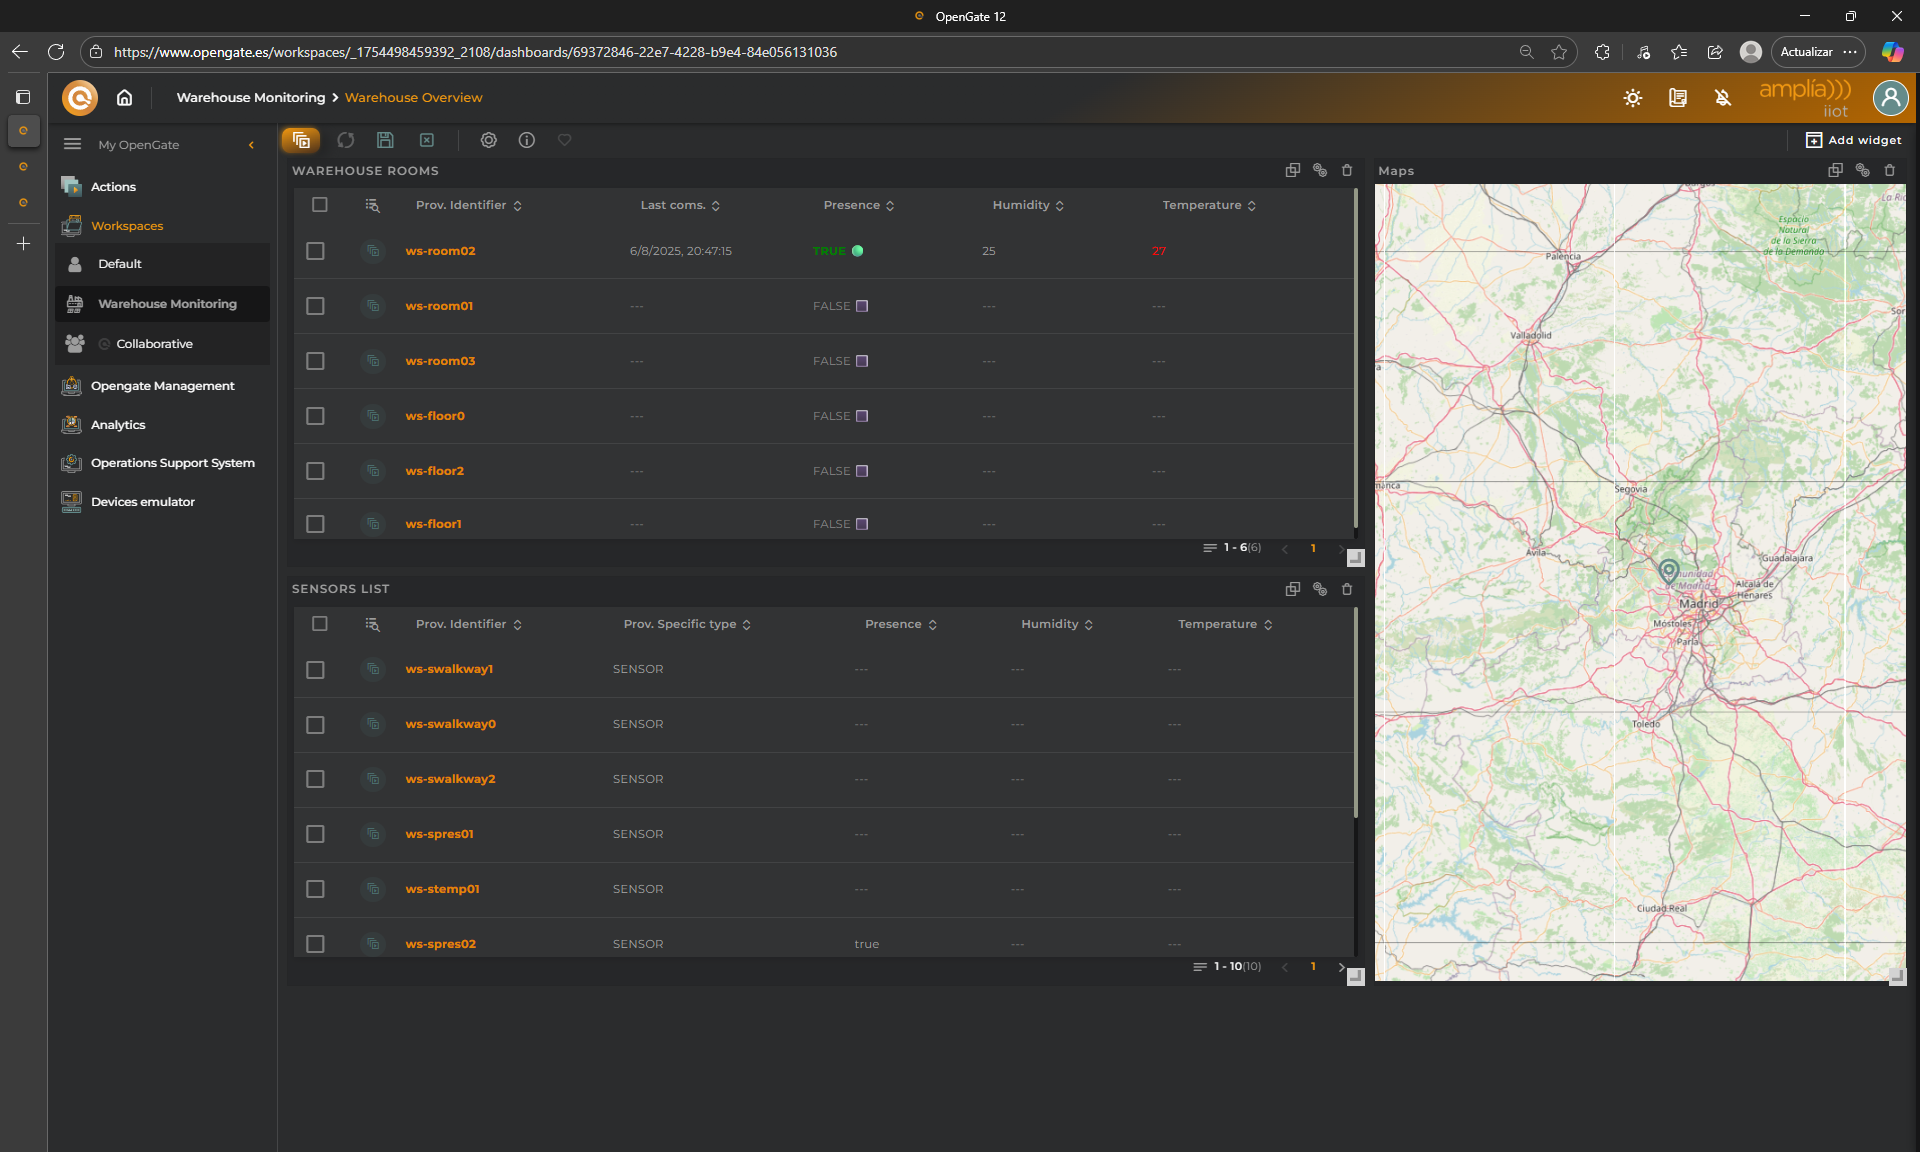Toggle light theme with sun icon
1920x1152 pixels.
1633,98
